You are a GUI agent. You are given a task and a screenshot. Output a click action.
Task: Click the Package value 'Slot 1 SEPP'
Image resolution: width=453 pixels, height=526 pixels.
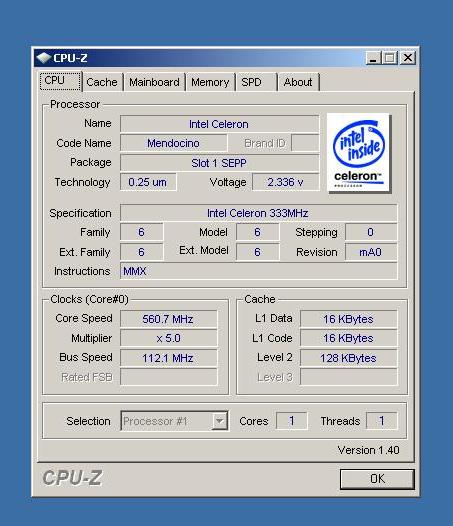(219, 163)
